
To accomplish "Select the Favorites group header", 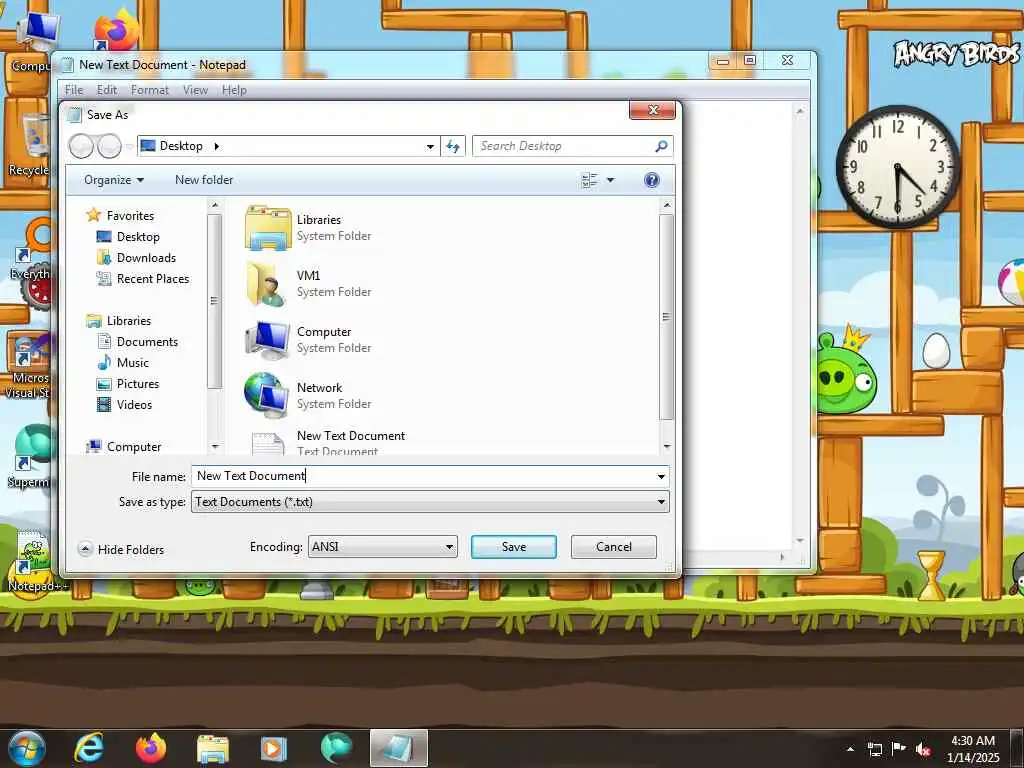I will [129, 216].
